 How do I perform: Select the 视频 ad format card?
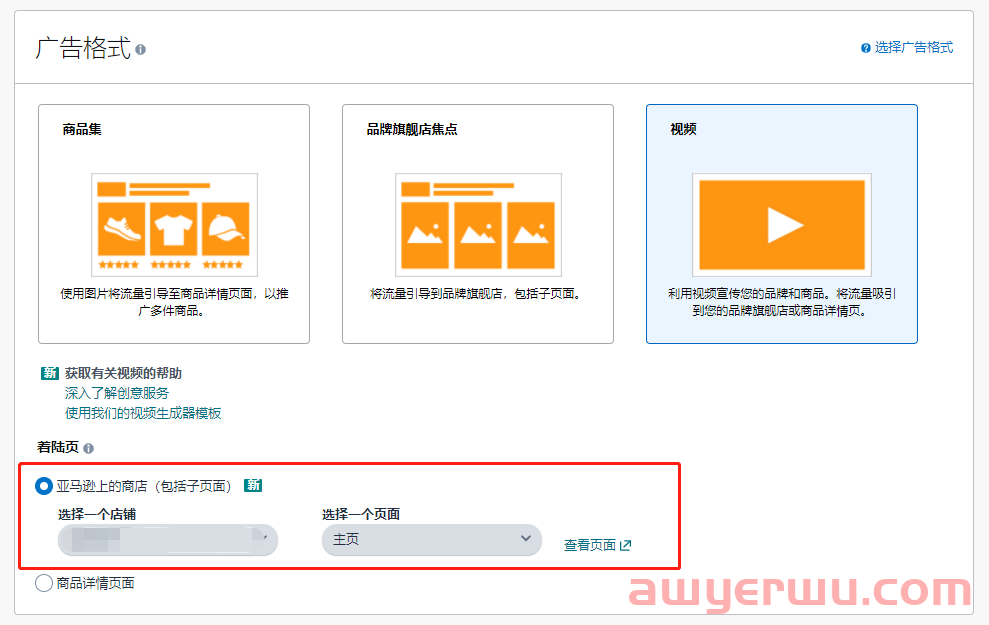tap(781, 224)
